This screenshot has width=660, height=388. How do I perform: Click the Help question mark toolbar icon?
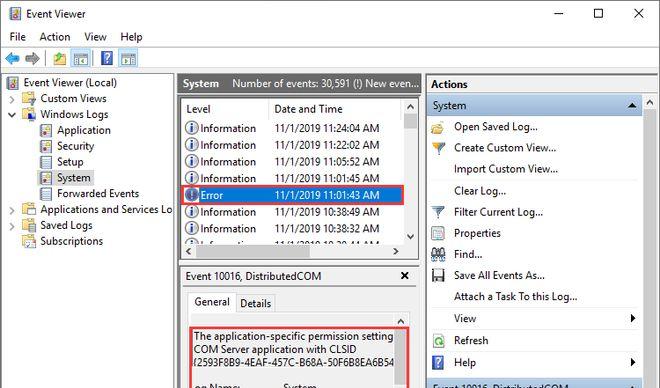pos(107,58)
